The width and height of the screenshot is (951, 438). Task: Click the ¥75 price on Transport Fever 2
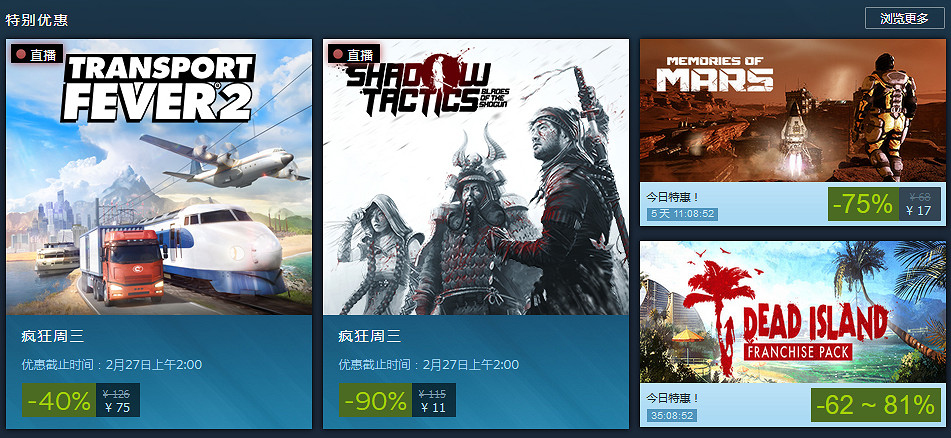[118, 408]
